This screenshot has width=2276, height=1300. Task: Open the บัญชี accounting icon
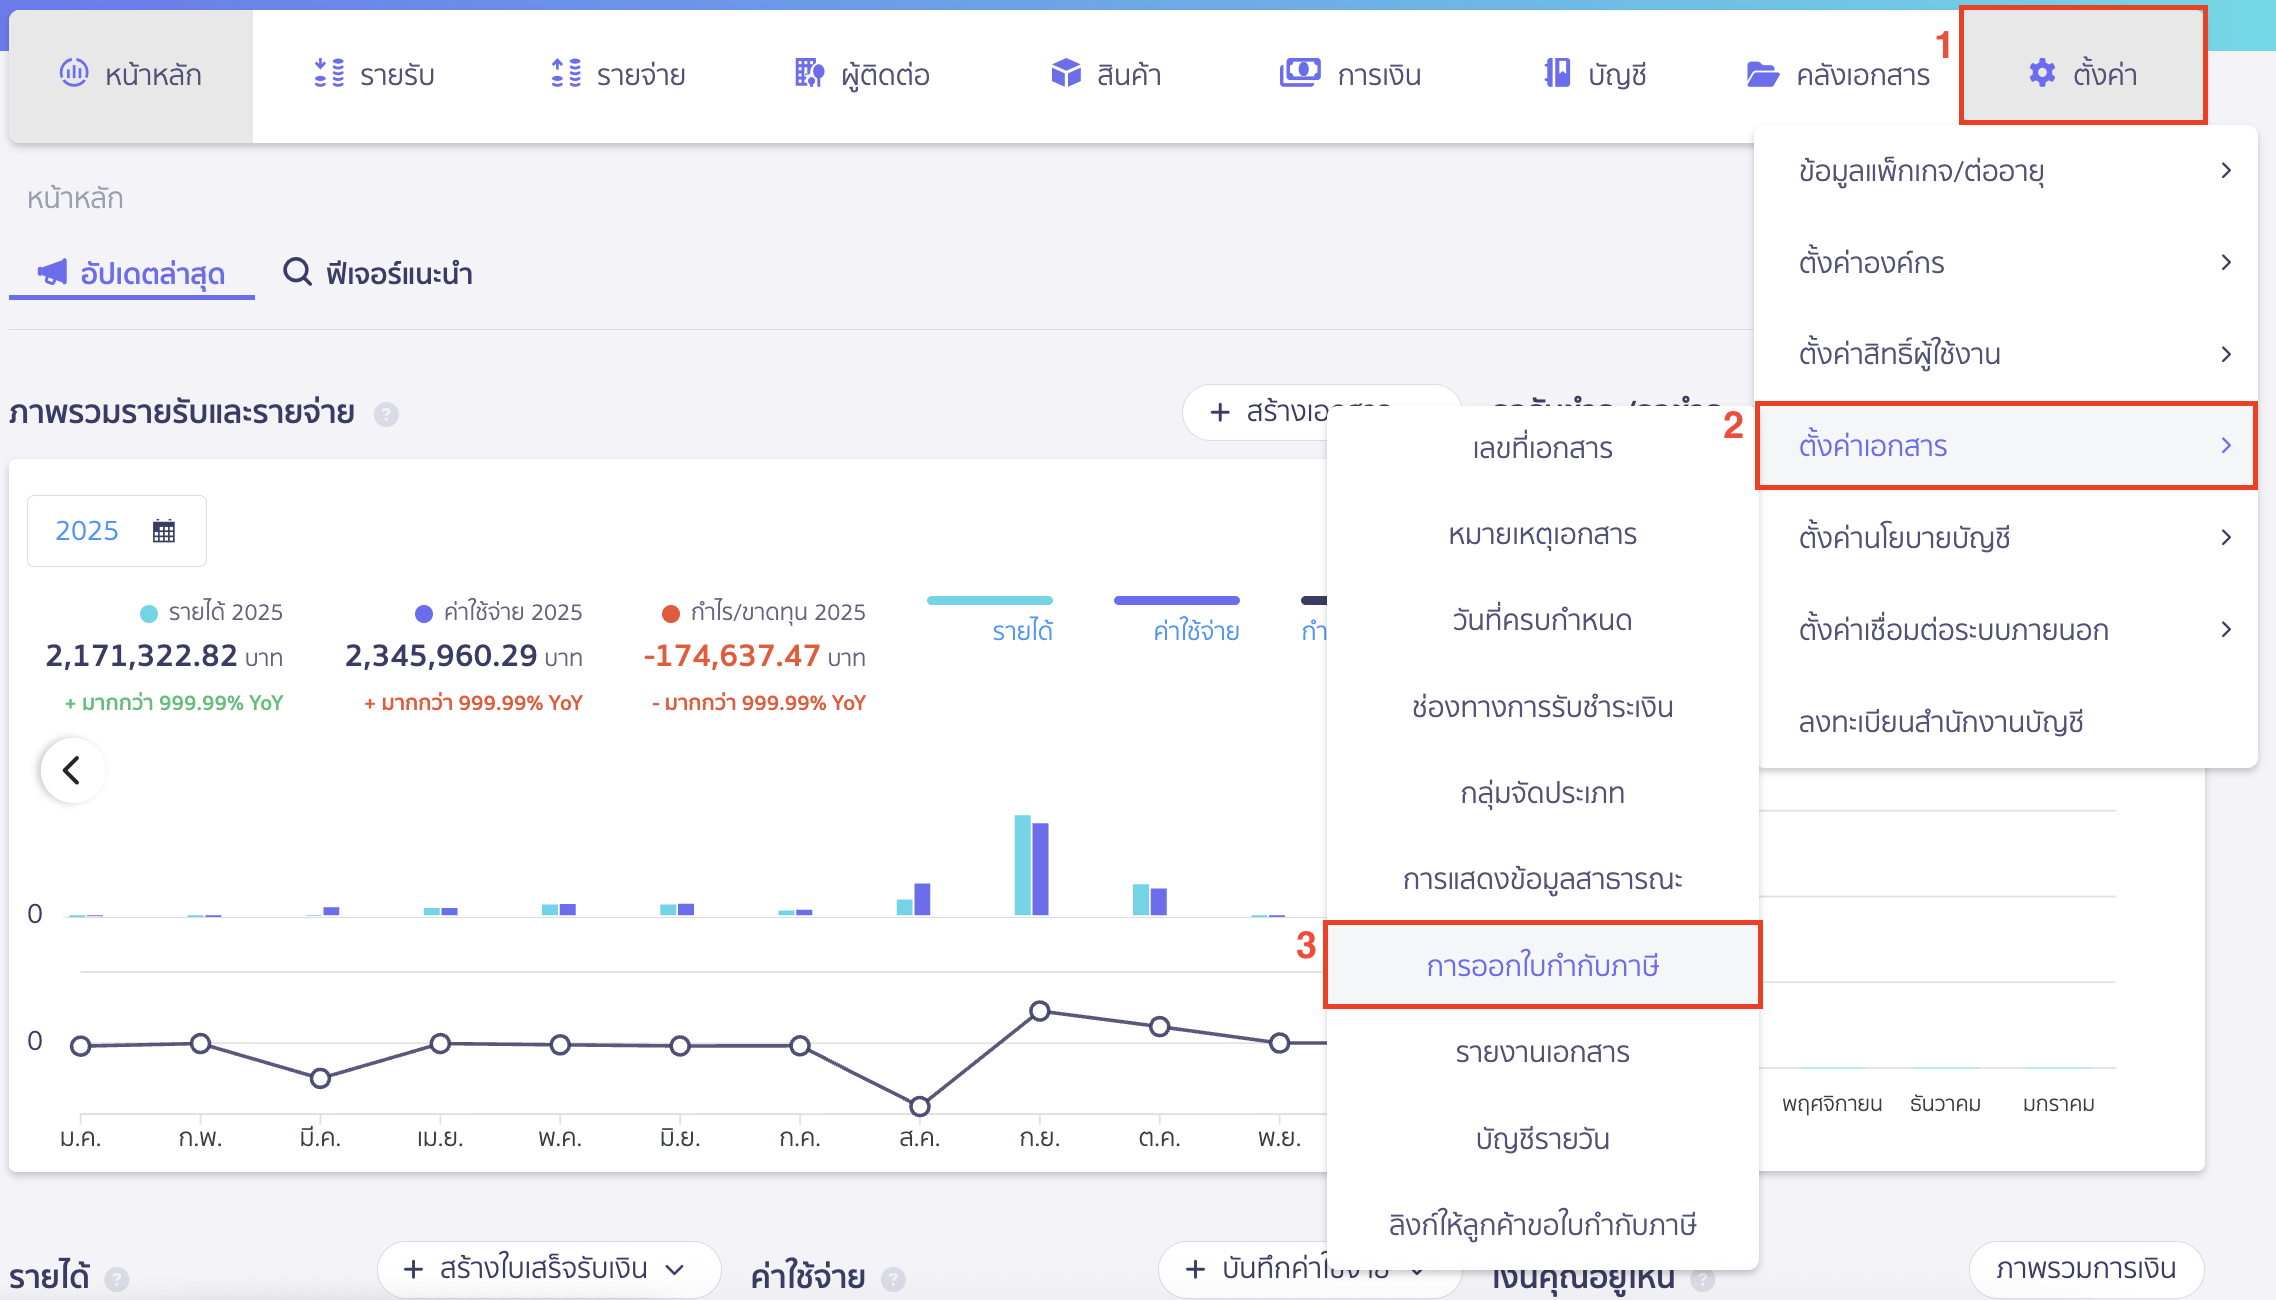1556,73
